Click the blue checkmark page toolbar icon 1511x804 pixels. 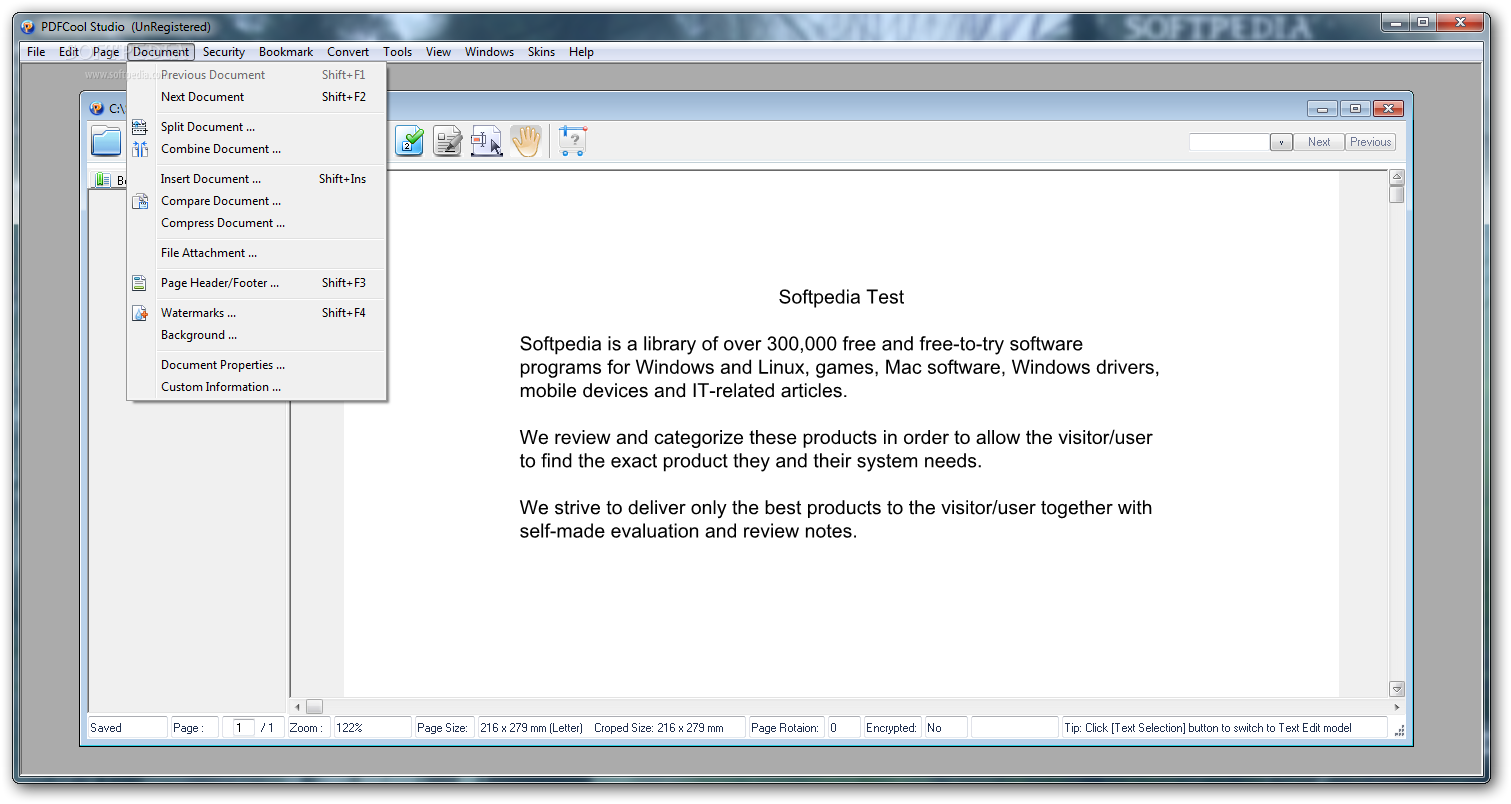point(409,141)
